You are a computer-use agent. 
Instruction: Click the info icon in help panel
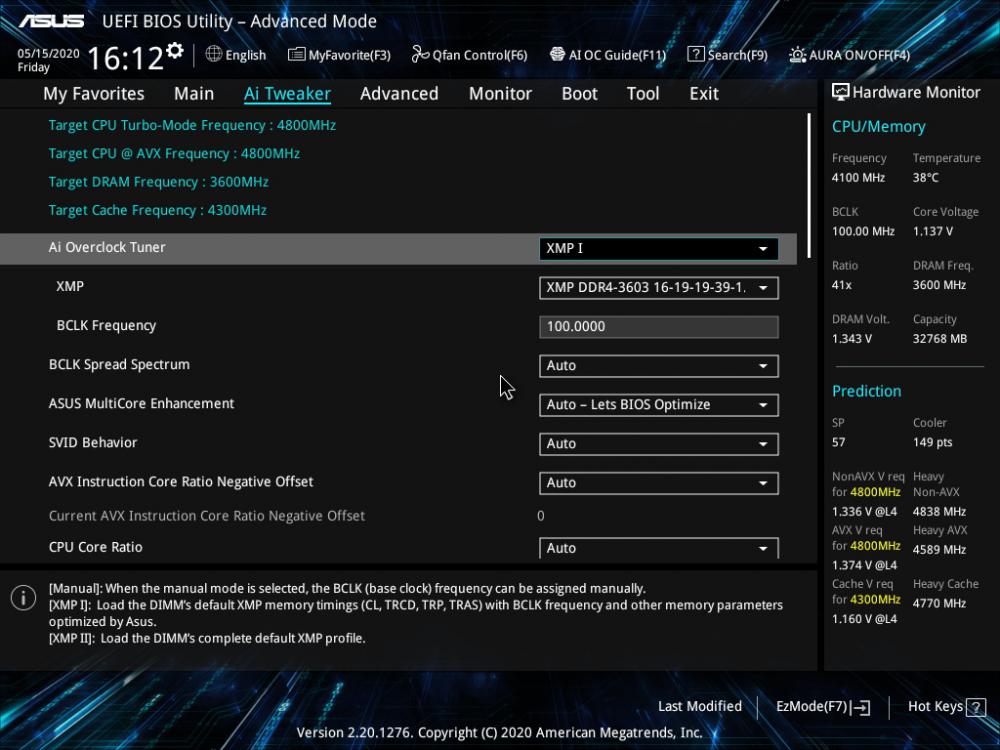click(24, 598)
